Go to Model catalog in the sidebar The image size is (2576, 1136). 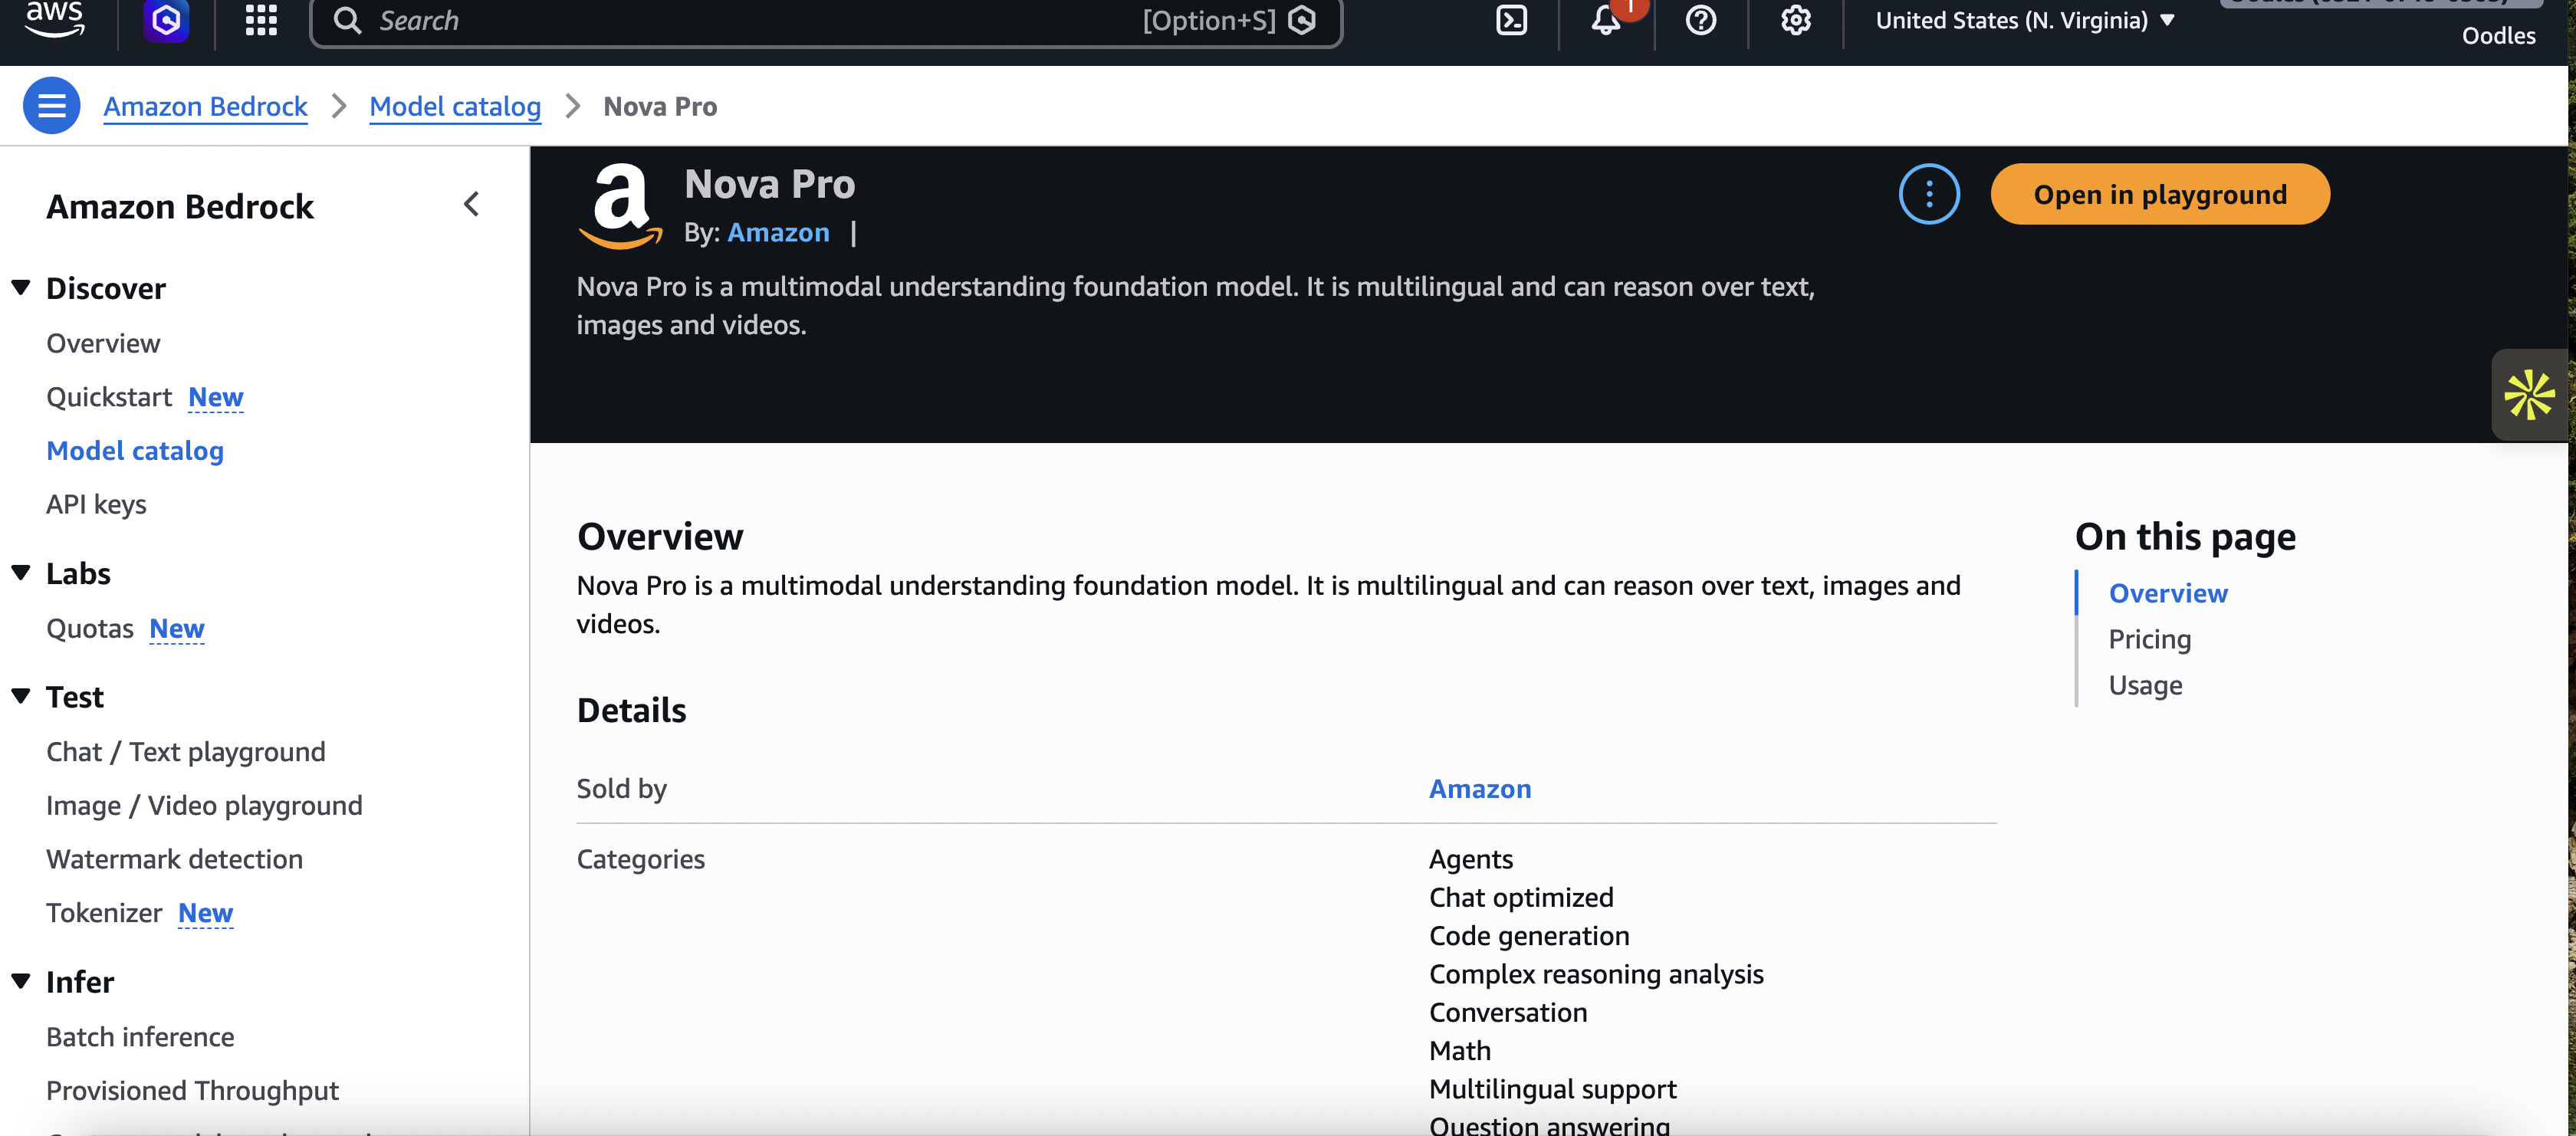point(135,450)
